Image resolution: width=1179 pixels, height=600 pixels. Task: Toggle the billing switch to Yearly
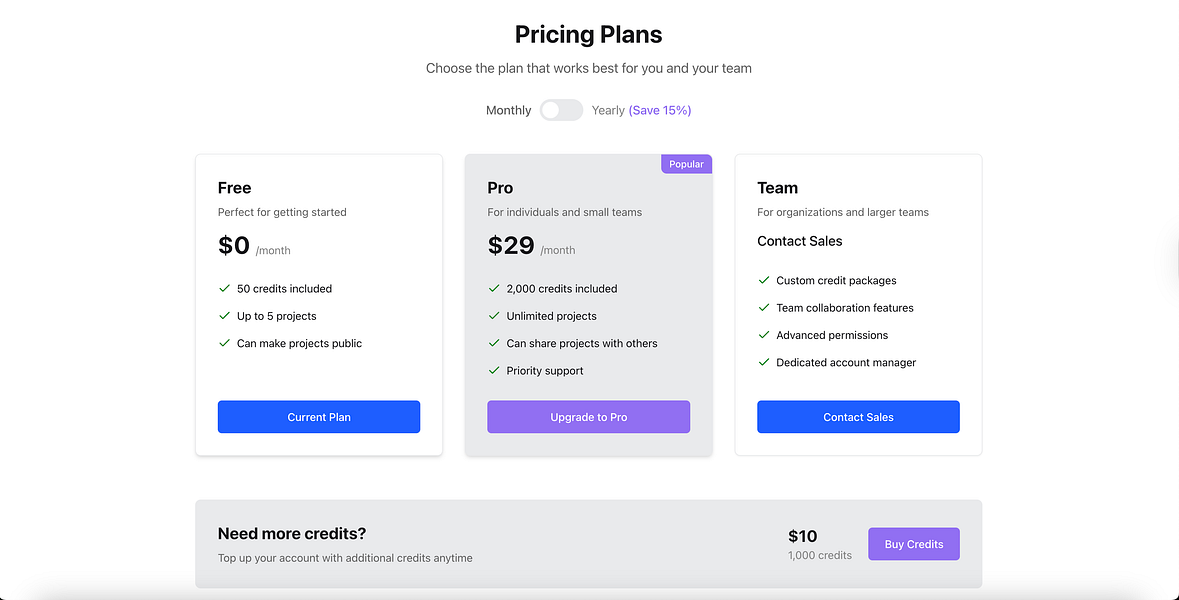pyautogui.click(x=561, y=110)
